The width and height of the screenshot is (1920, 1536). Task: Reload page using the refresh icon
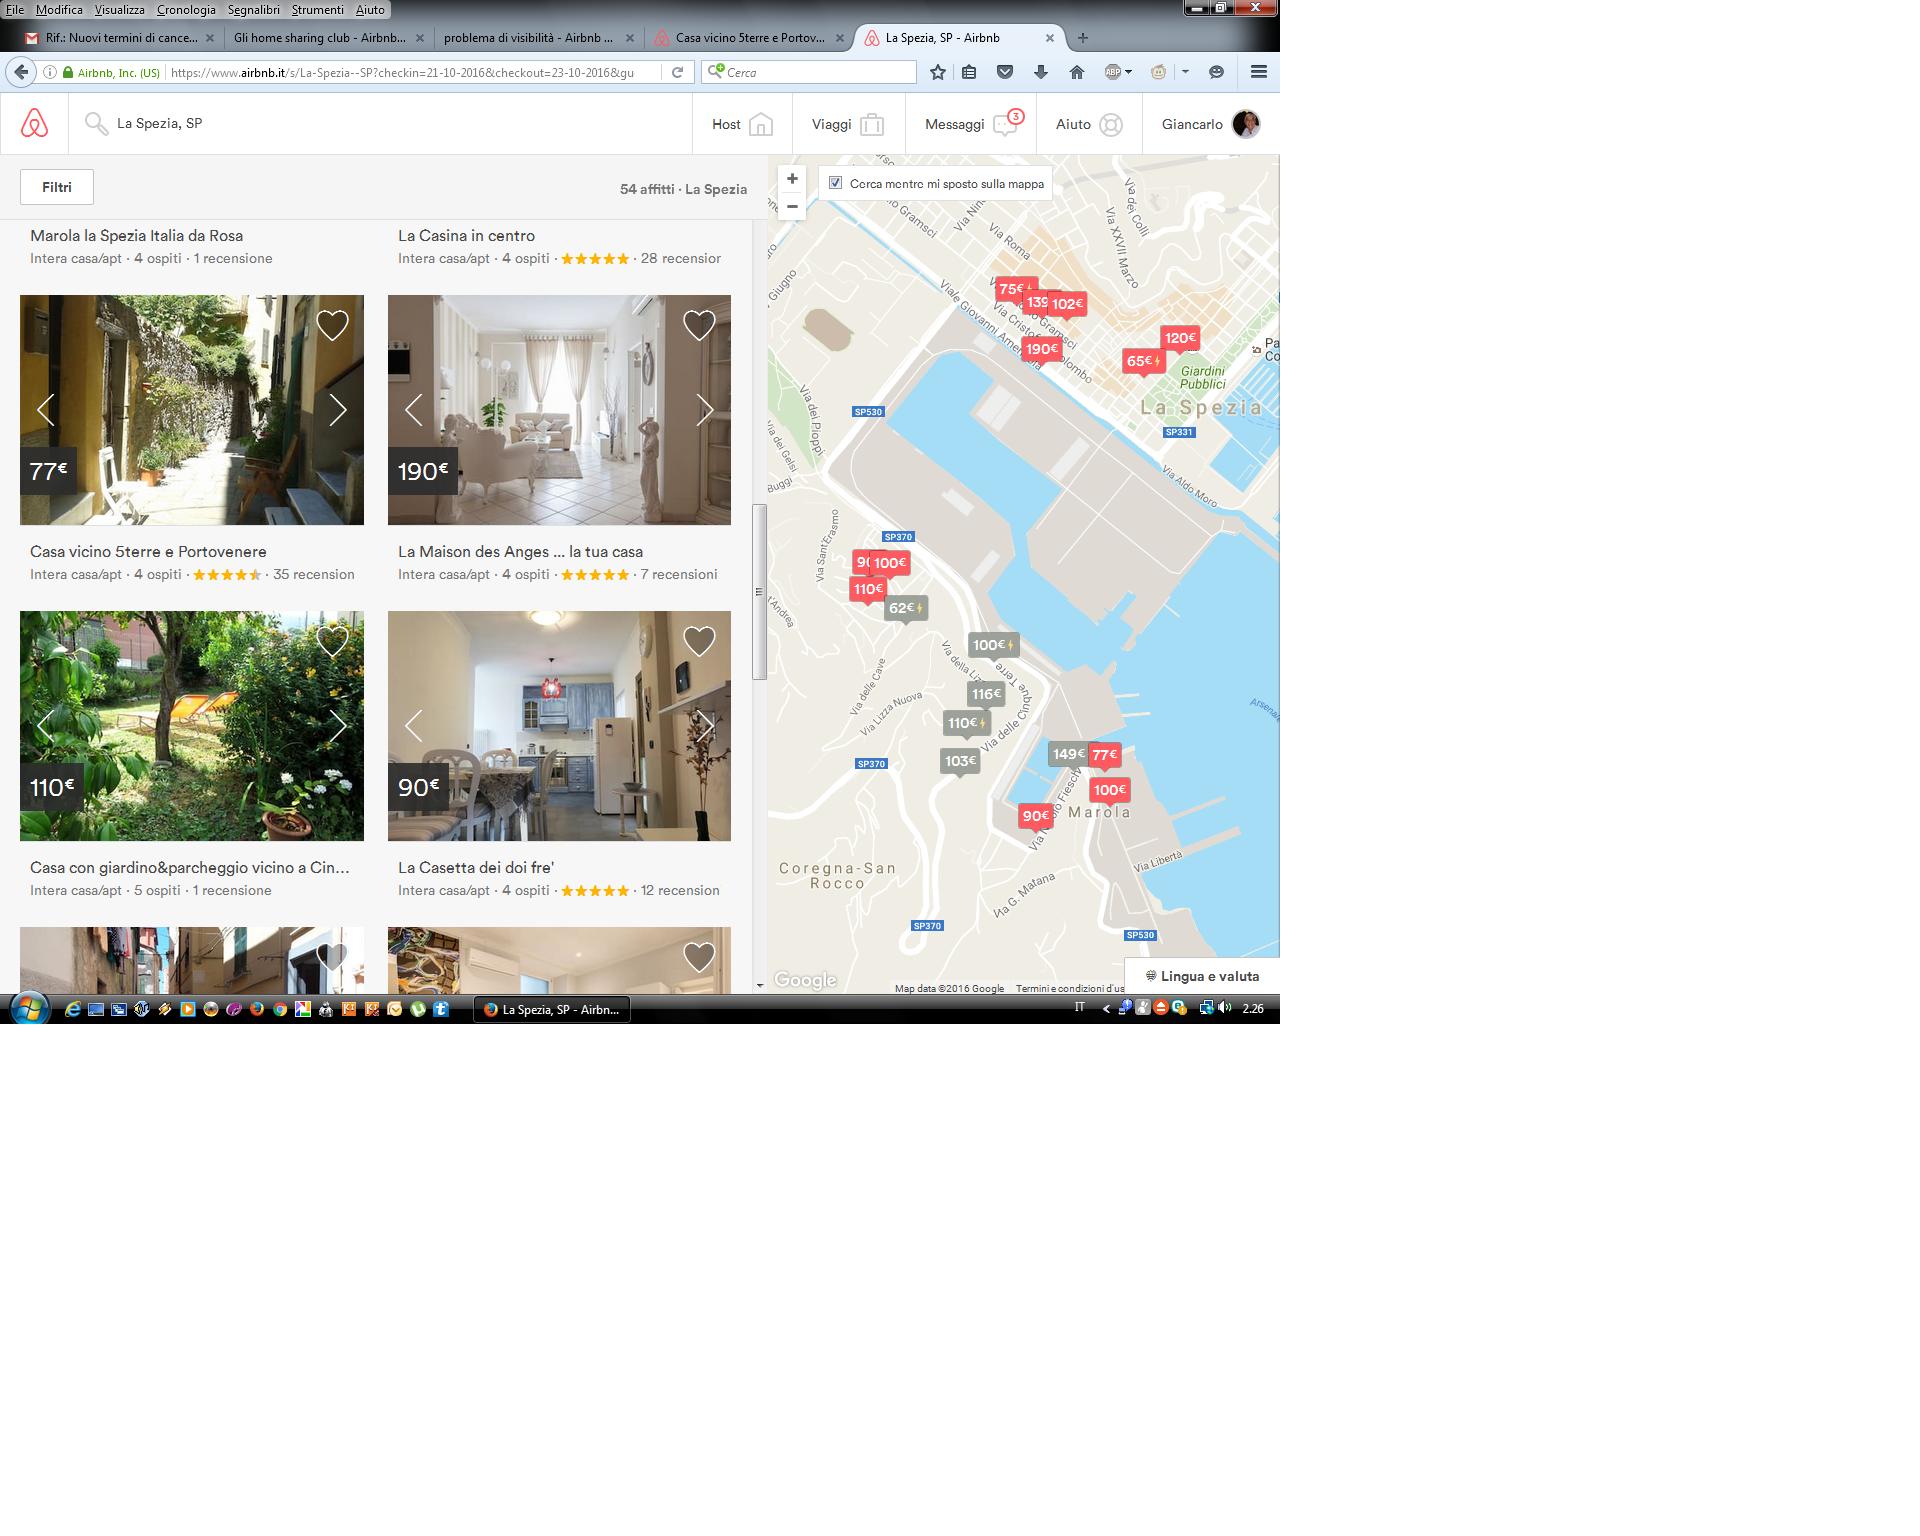click(x=677, y=72)
